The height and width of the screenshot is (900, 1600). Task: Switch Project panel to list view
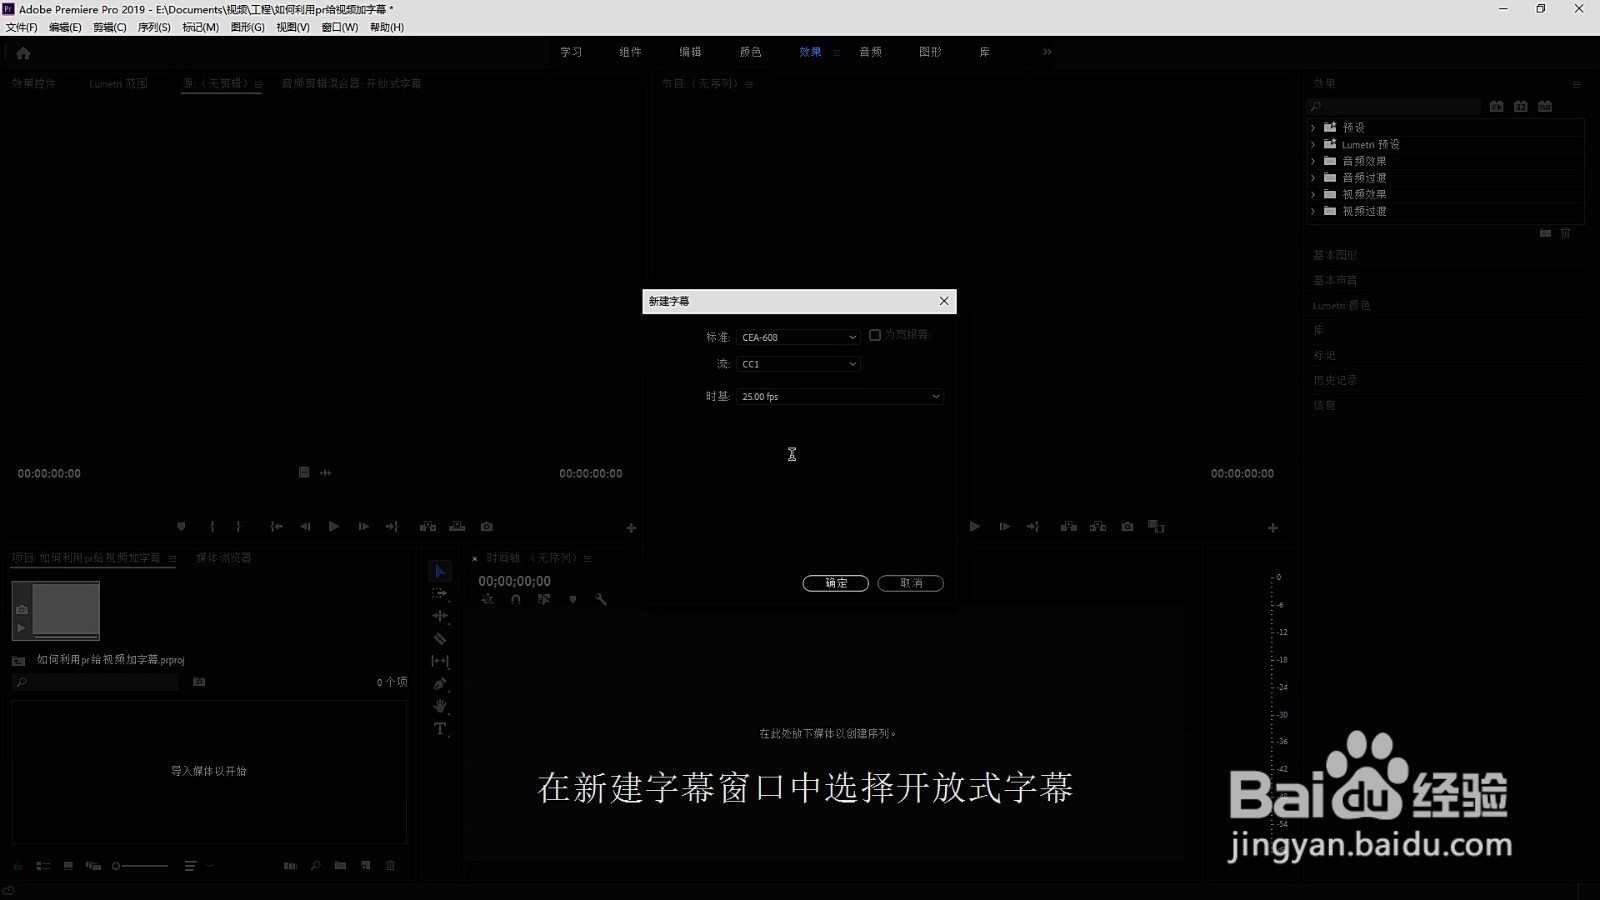coord(43,866)
